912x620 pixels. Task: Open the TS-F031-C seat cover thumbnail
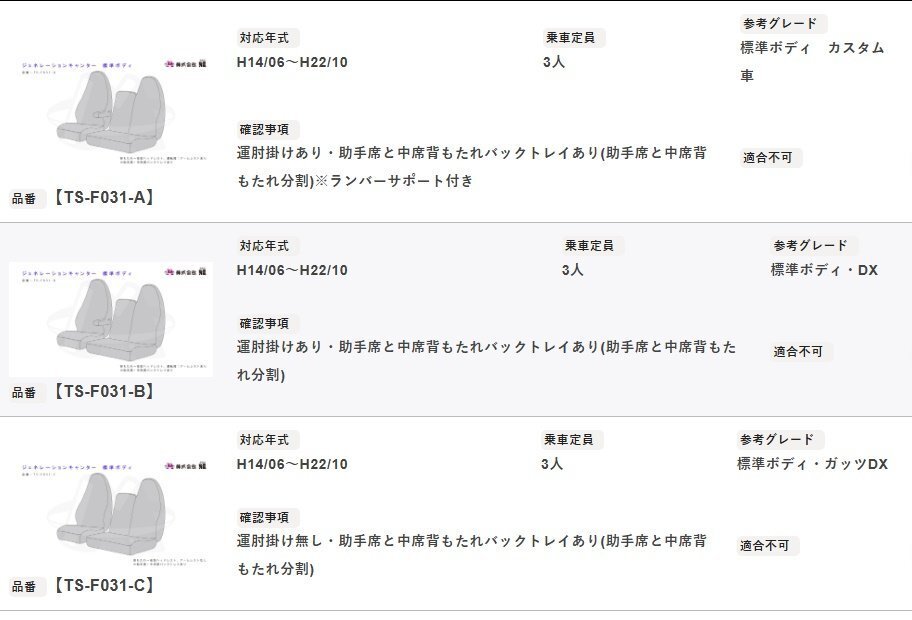tap(112, 512)
